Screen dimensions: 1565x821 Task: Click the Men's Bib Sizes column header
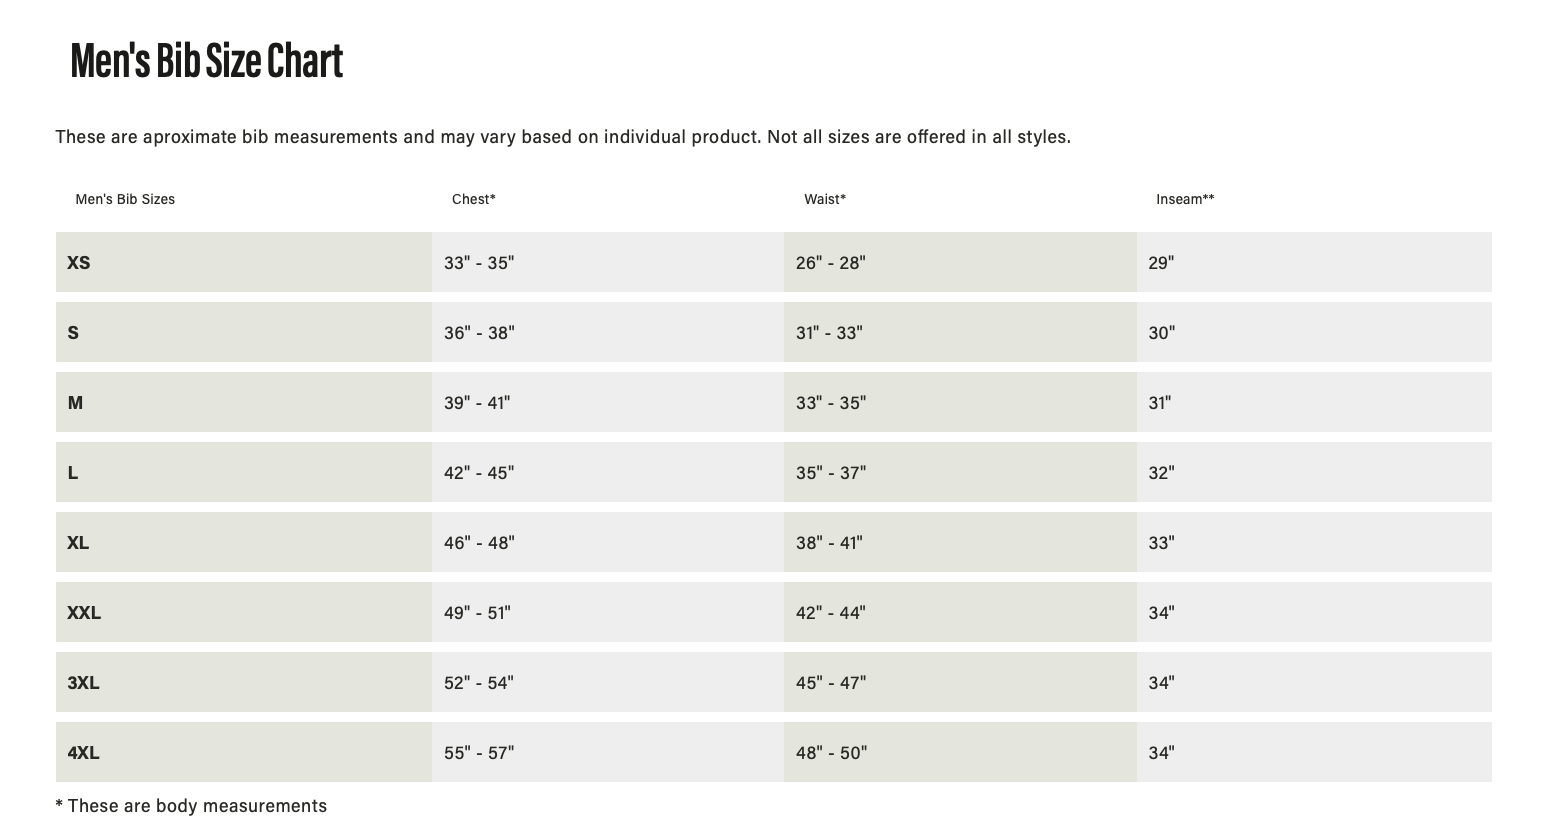[x=125, y=199]
